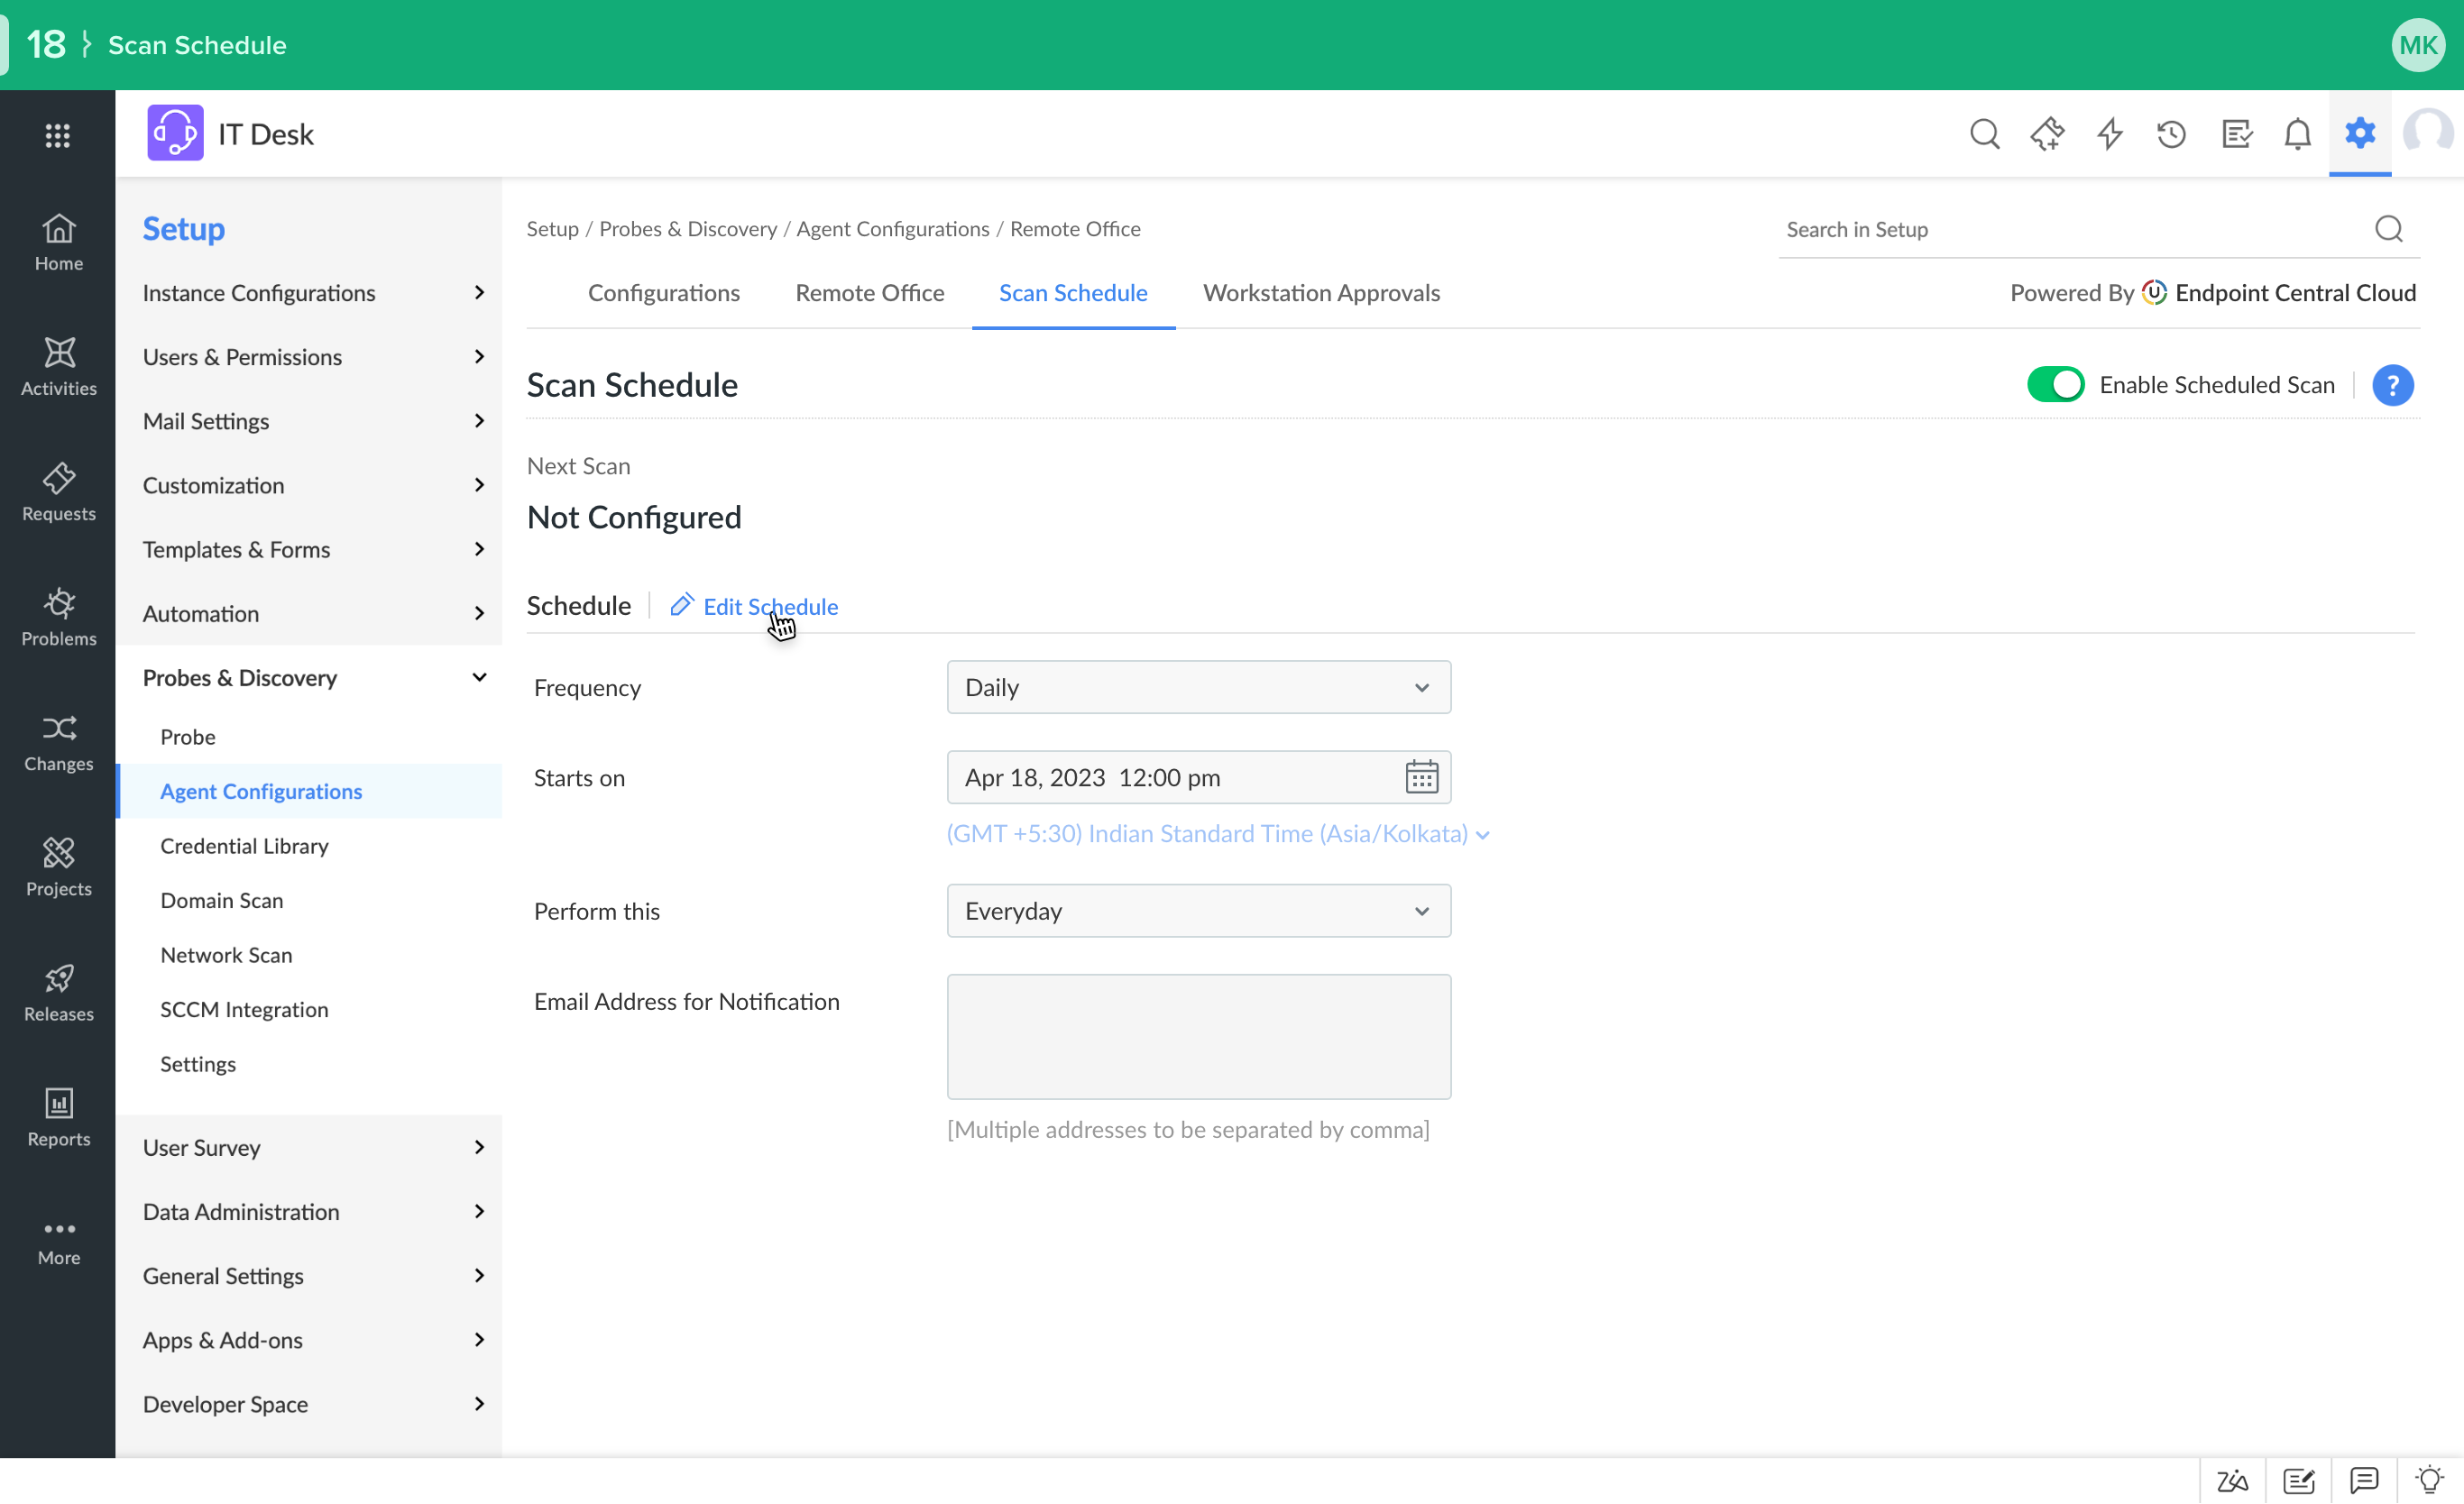The width and height of the screenshot is (2464, 1504).
Task: Click the blue help question mark icon
Action: point(2392,385)
